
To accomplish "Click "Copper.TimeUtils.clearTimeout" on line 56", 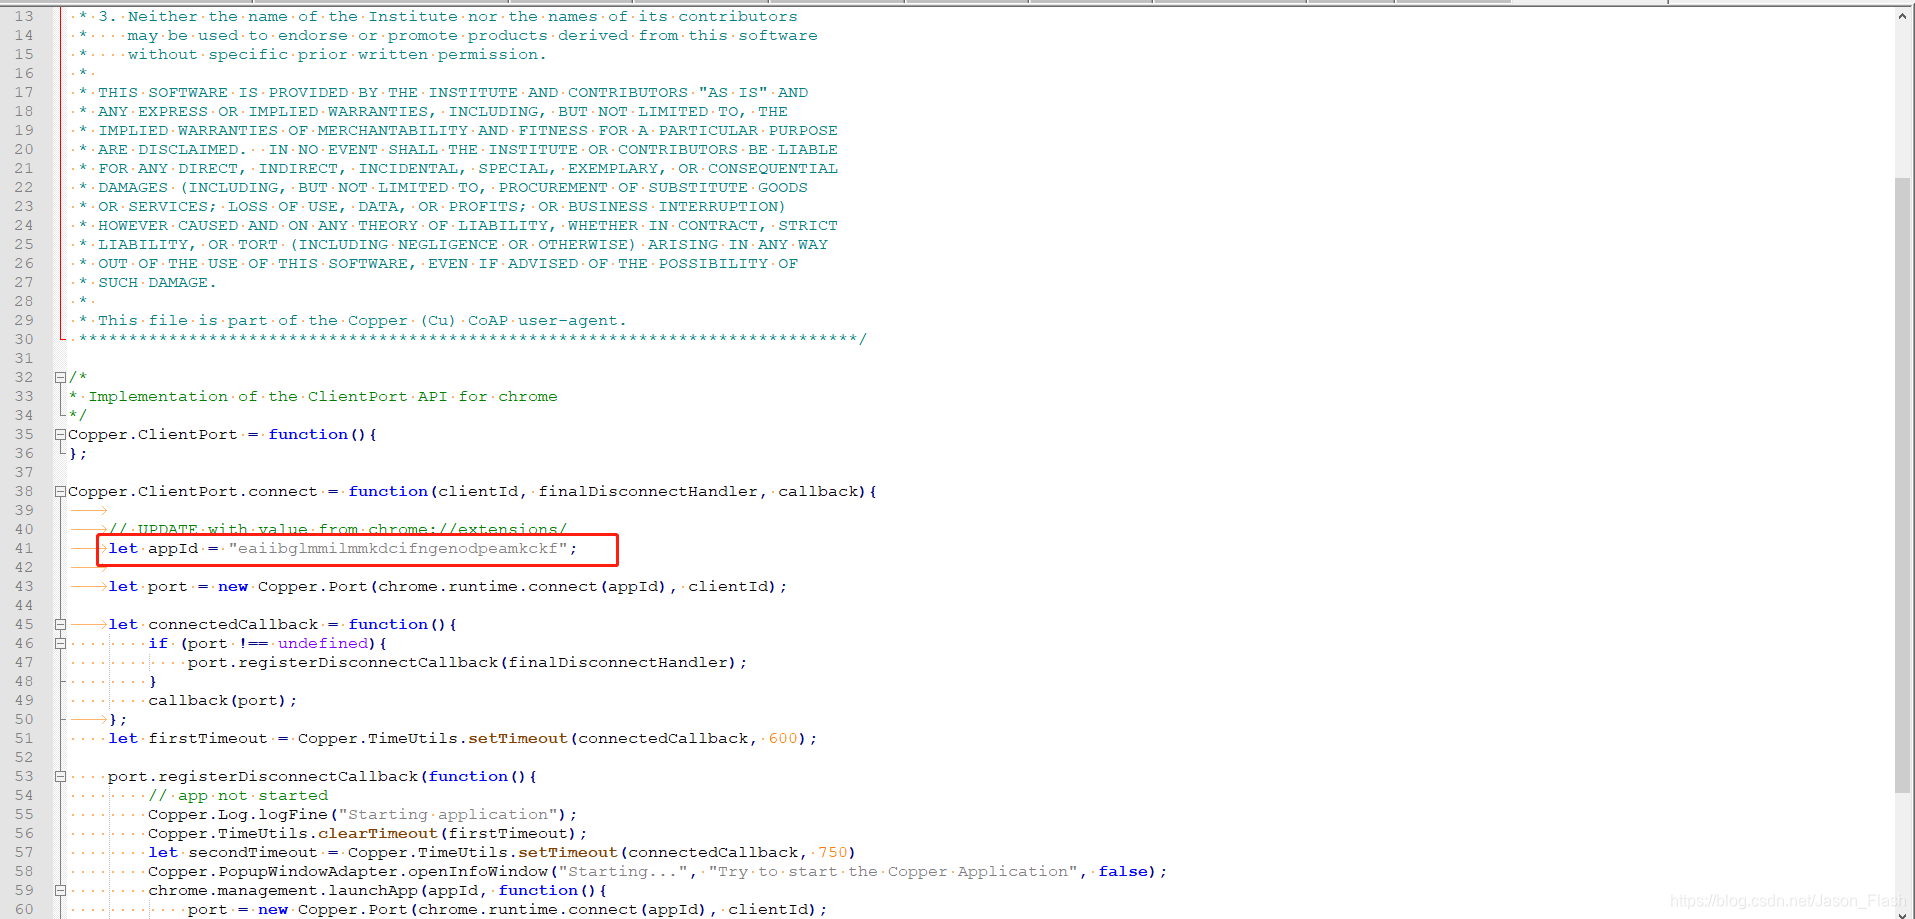I will 293,834.
